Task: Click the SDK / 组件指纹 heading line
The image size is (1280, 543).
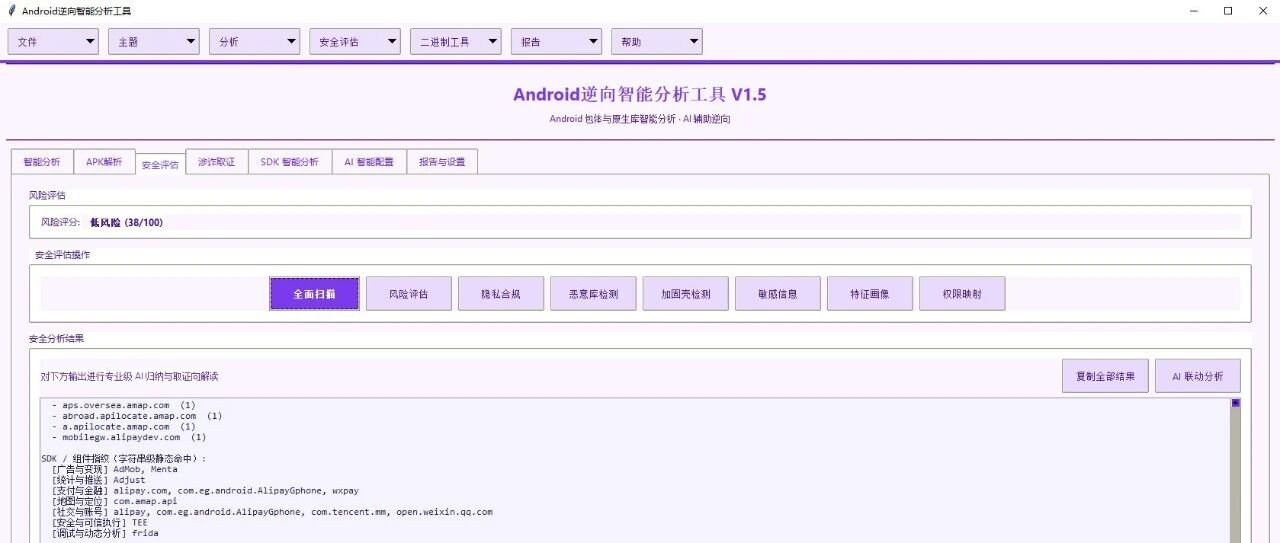Action: (x=123, y=458)
